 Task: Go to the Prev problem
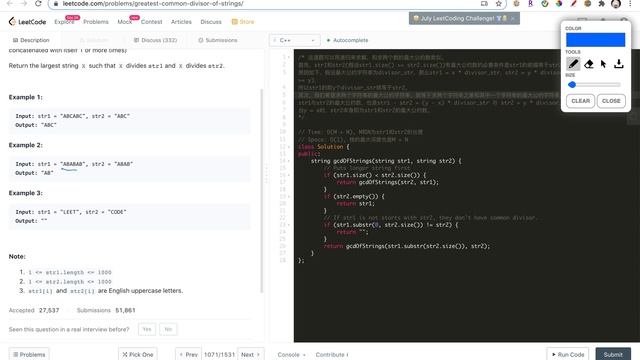pyautogui.click(x=189, y=354)
